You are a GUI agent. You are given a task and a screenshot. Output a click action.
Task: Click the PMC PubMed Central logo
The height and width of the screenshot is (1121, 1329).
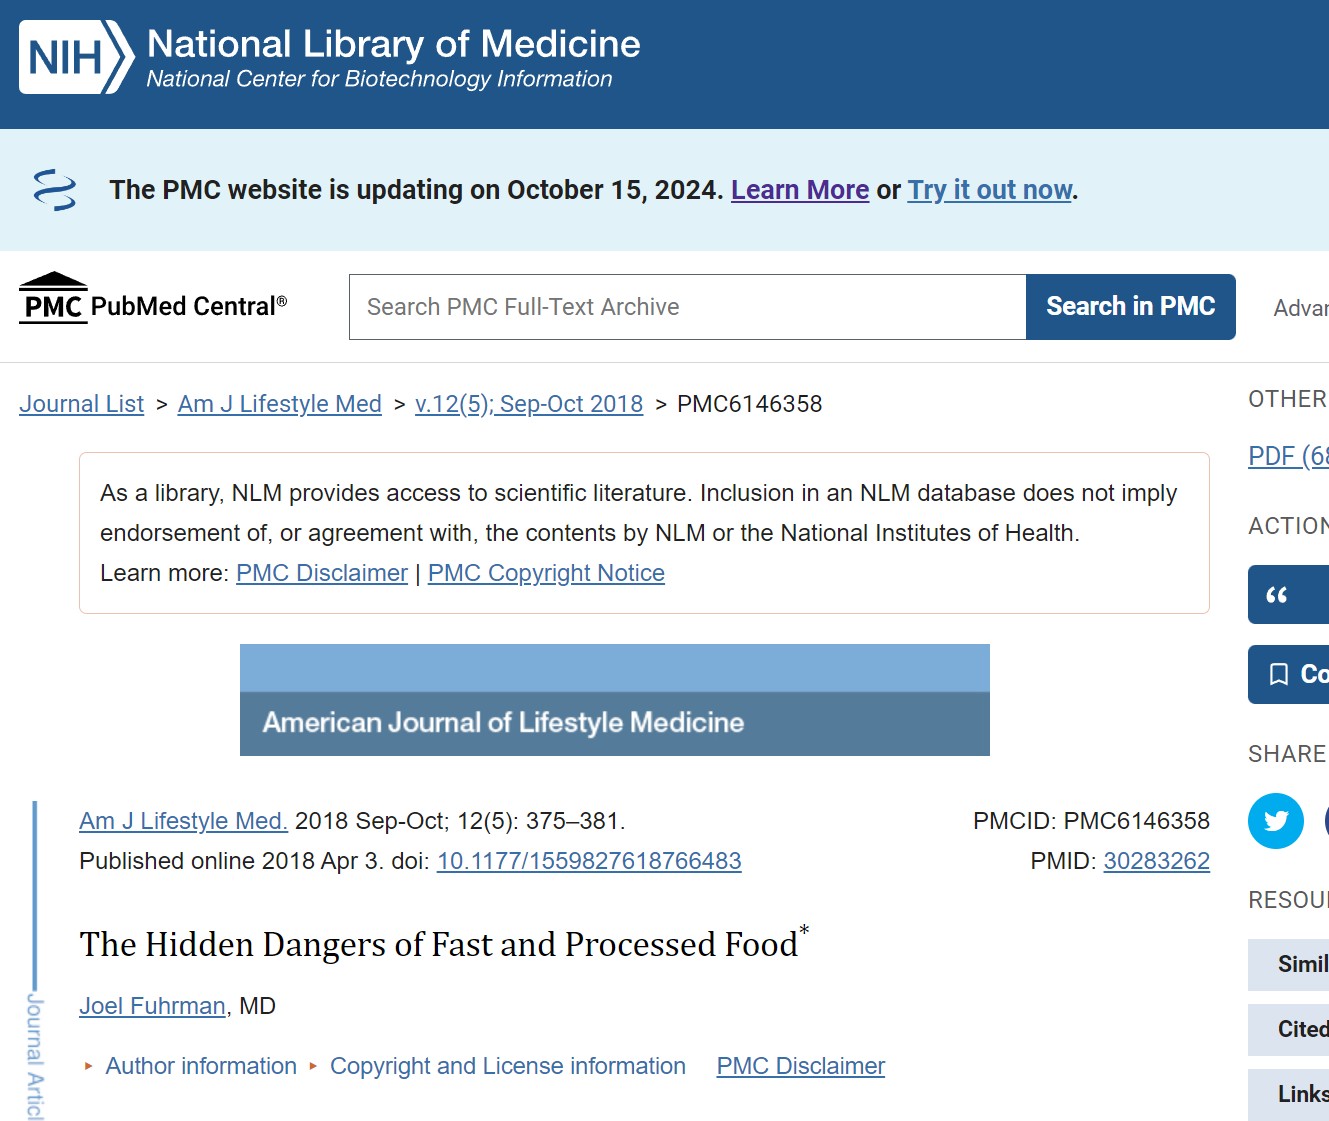(x=153, y=300)
